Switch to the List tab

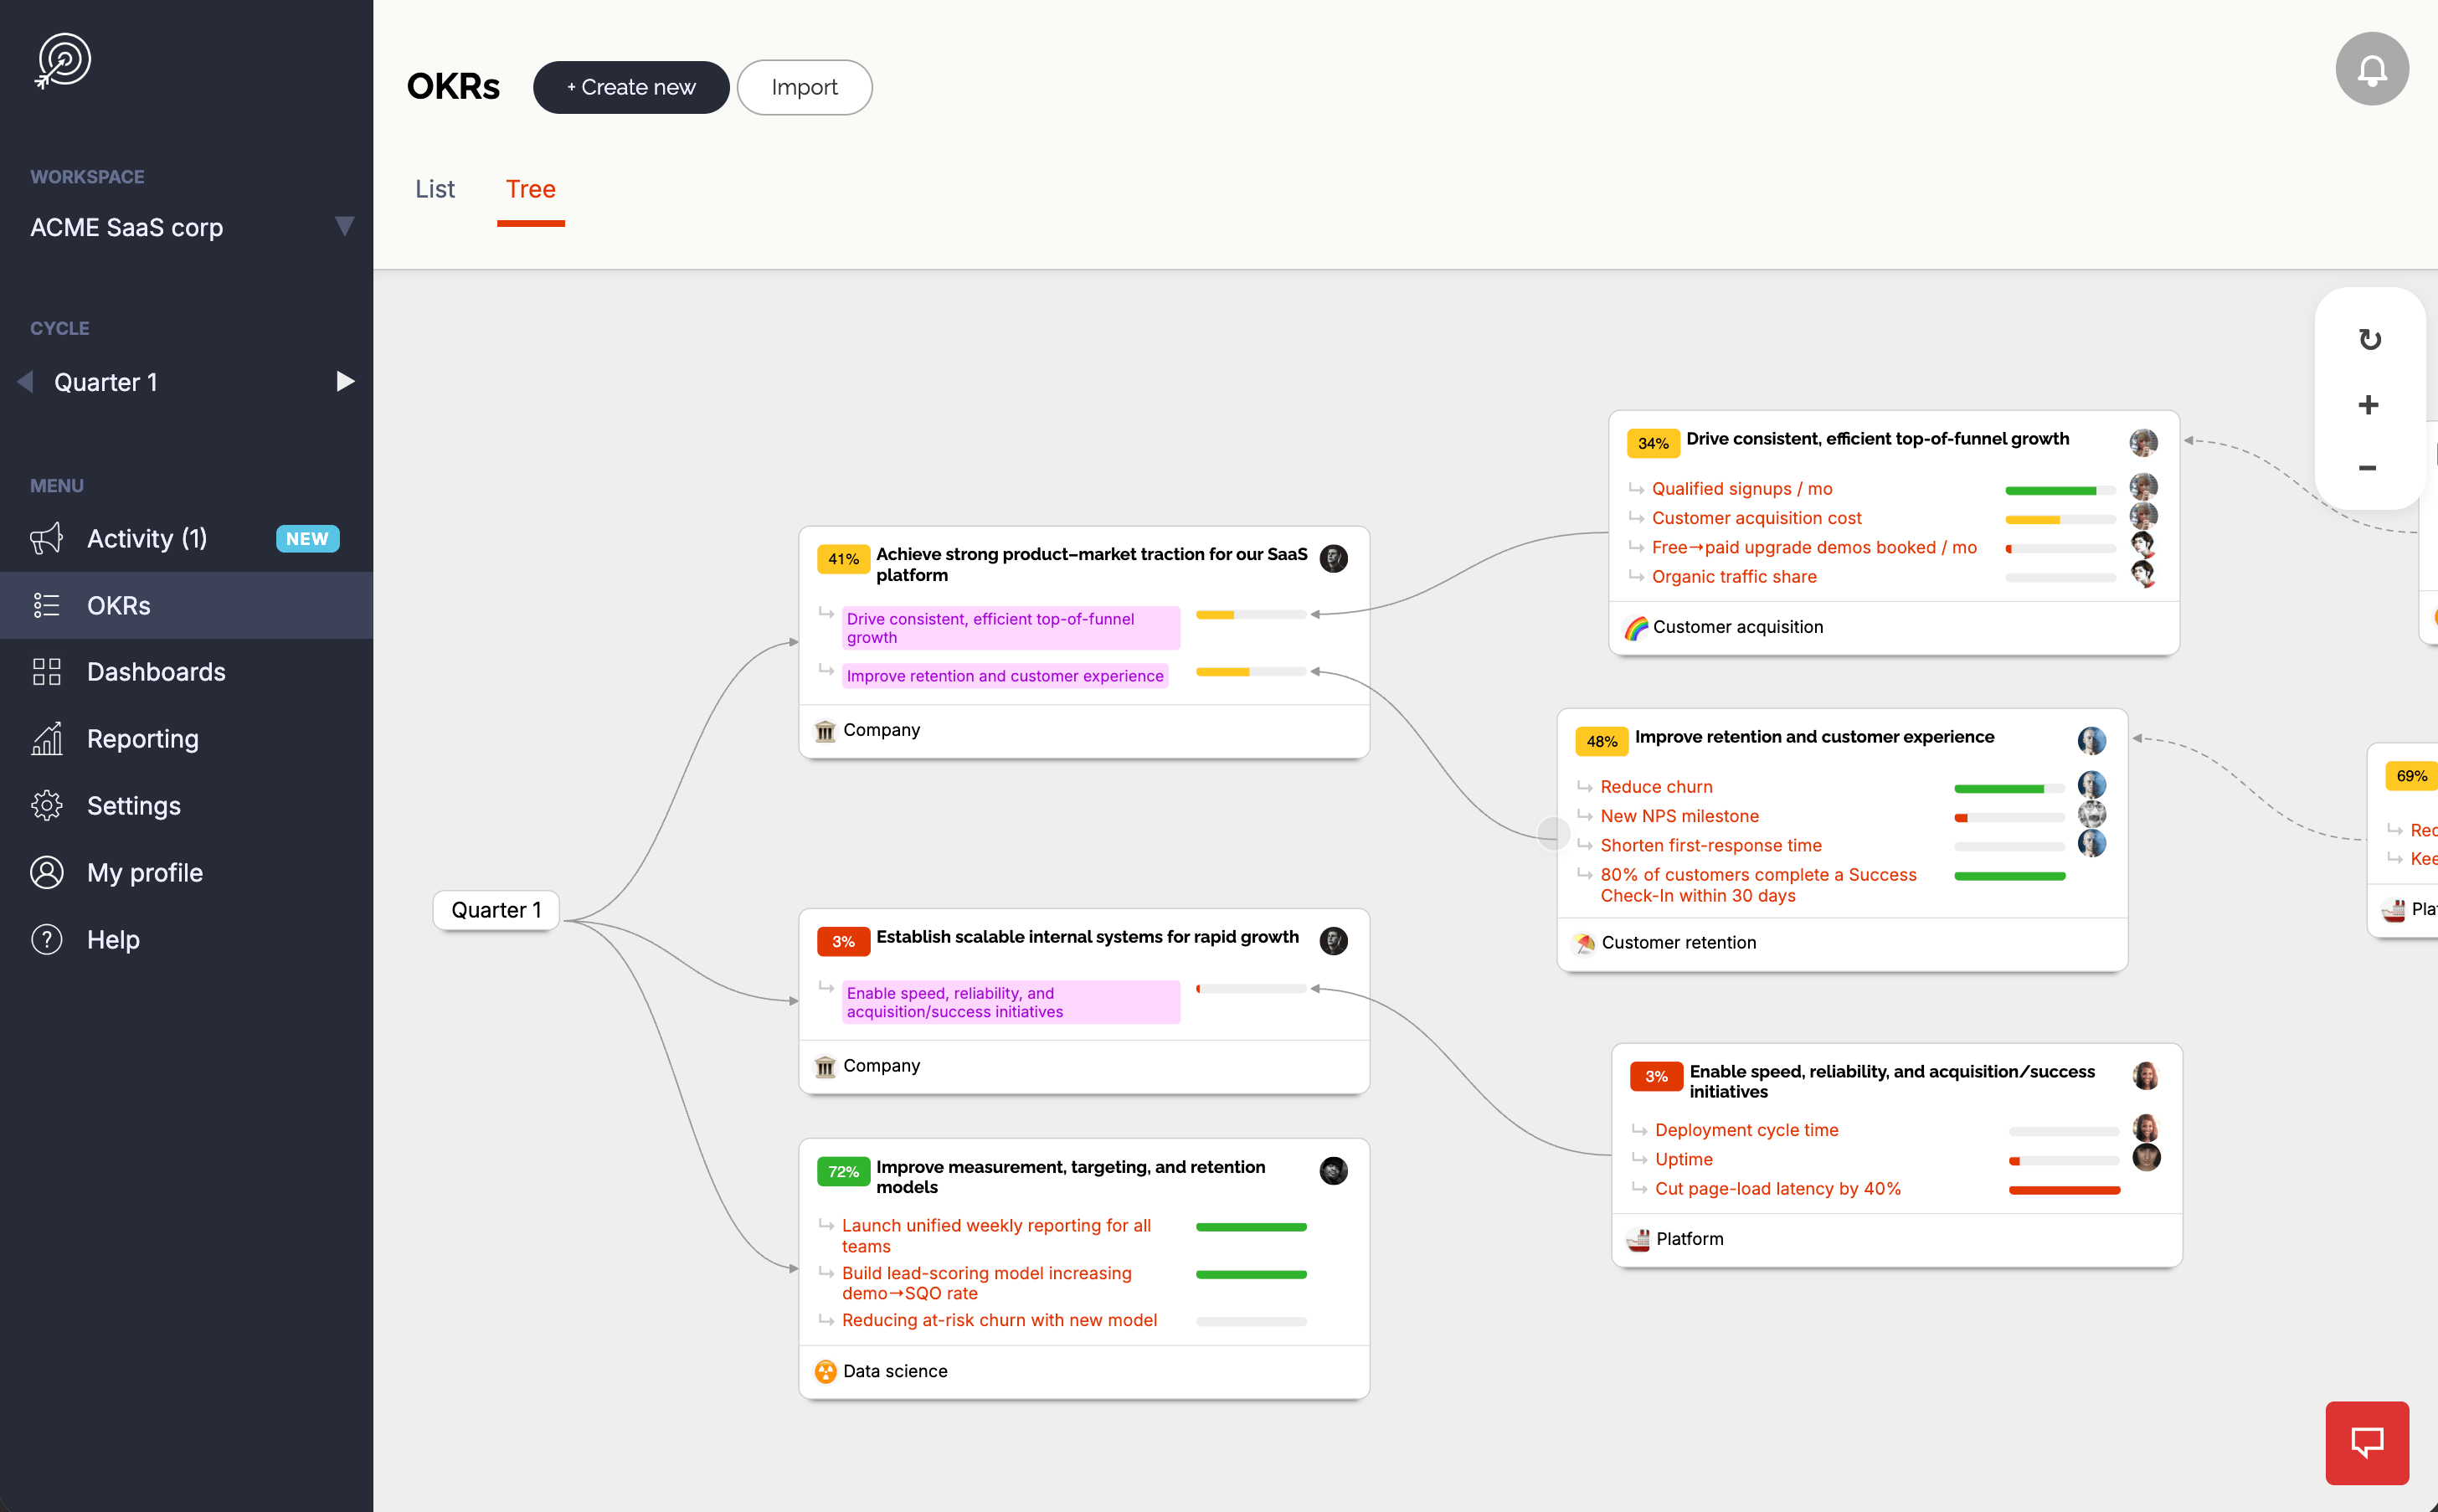pos(435,189)
